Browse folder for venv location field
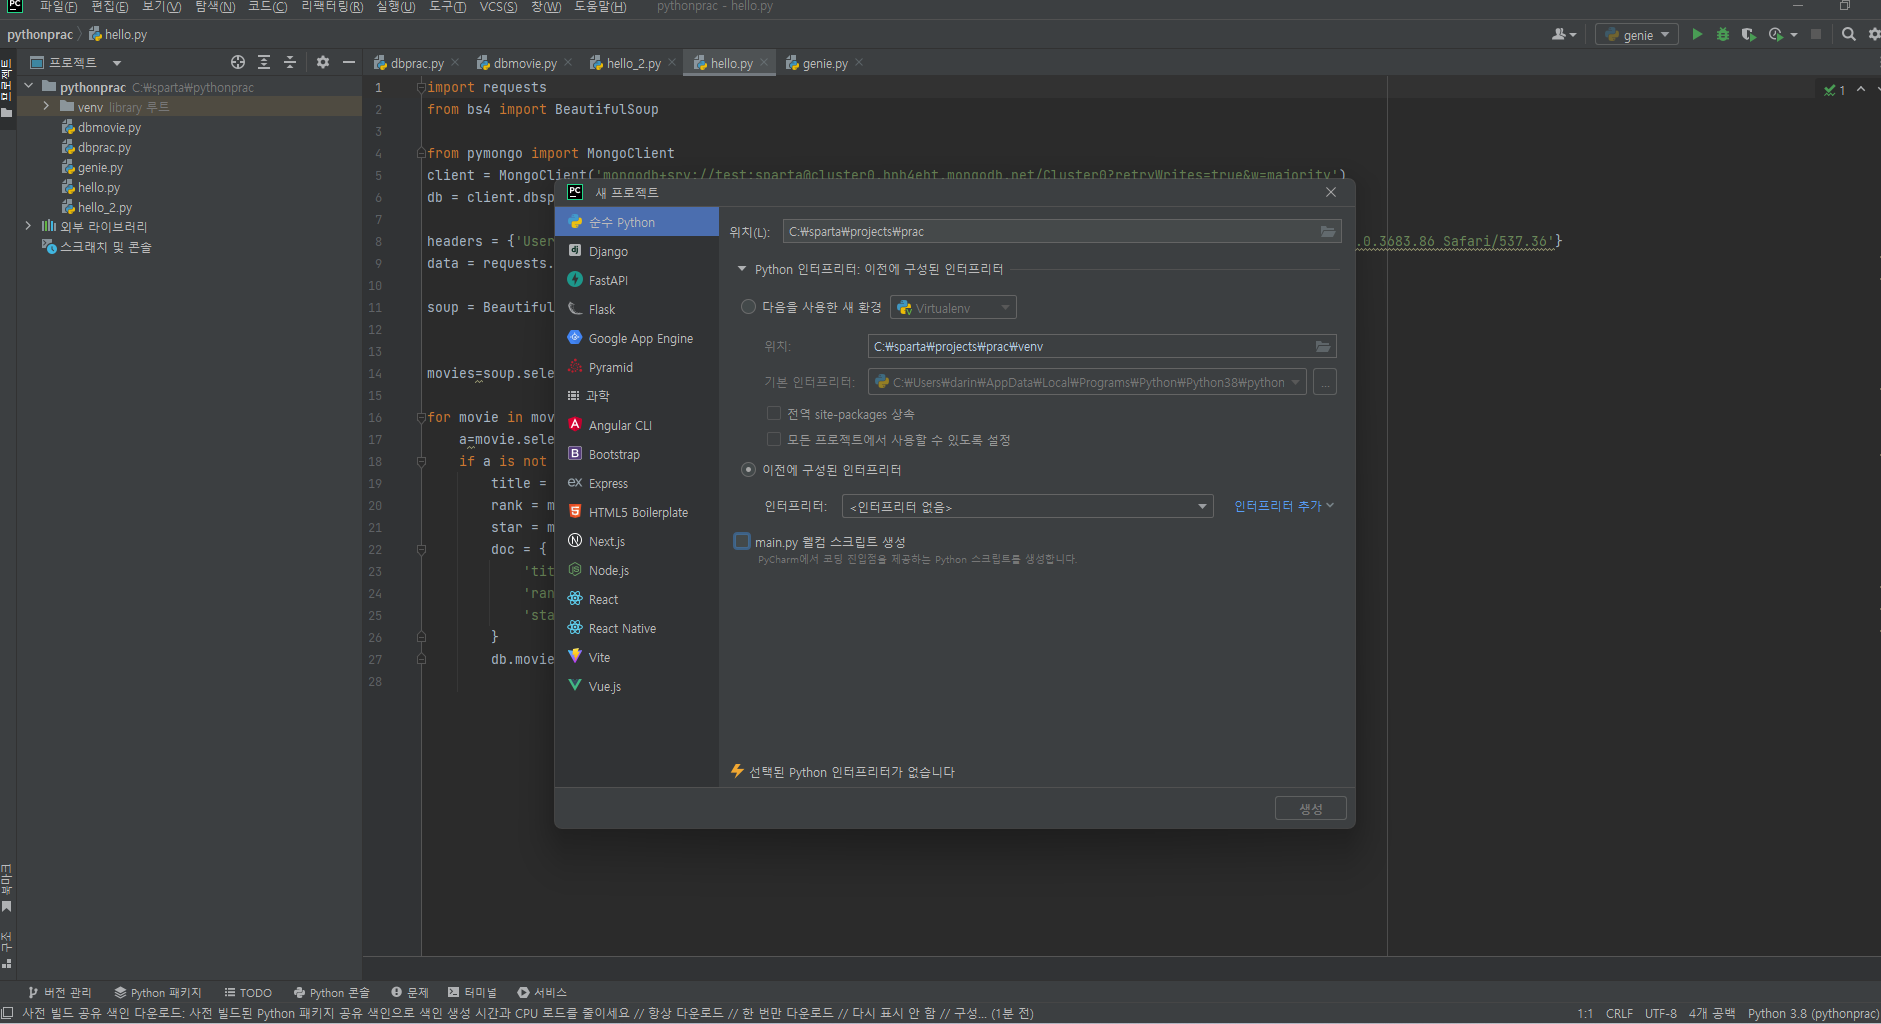1881x1024 pixels. point(1323,347)
